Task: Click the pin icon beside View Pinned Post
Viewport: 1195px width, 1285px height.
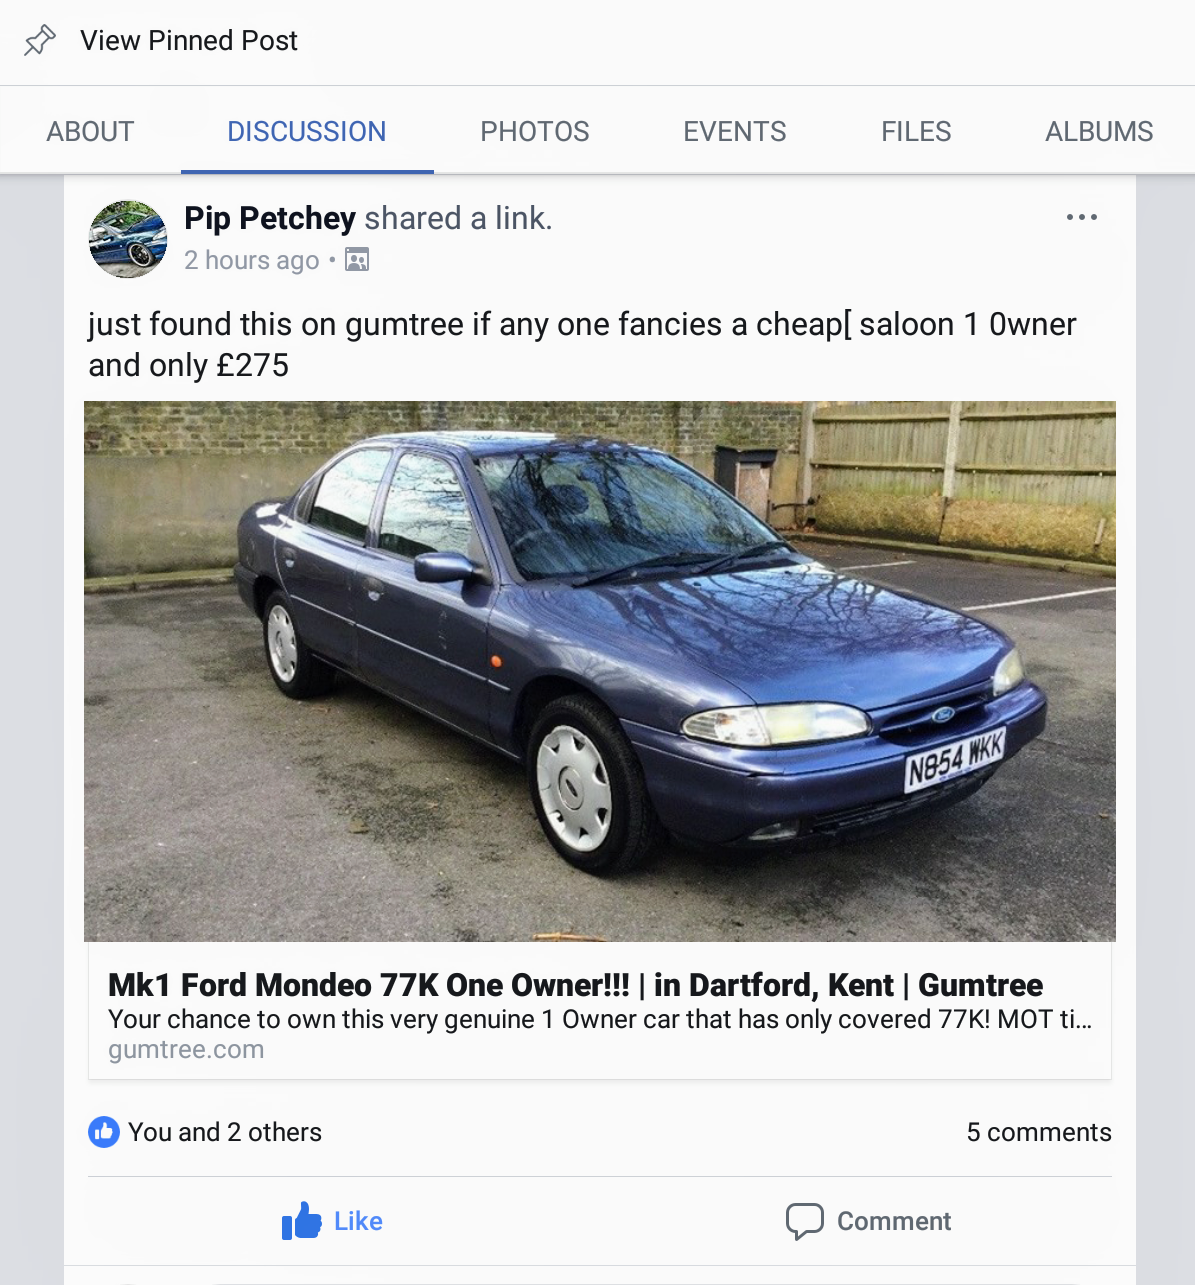Action: [x=40, y=41]
